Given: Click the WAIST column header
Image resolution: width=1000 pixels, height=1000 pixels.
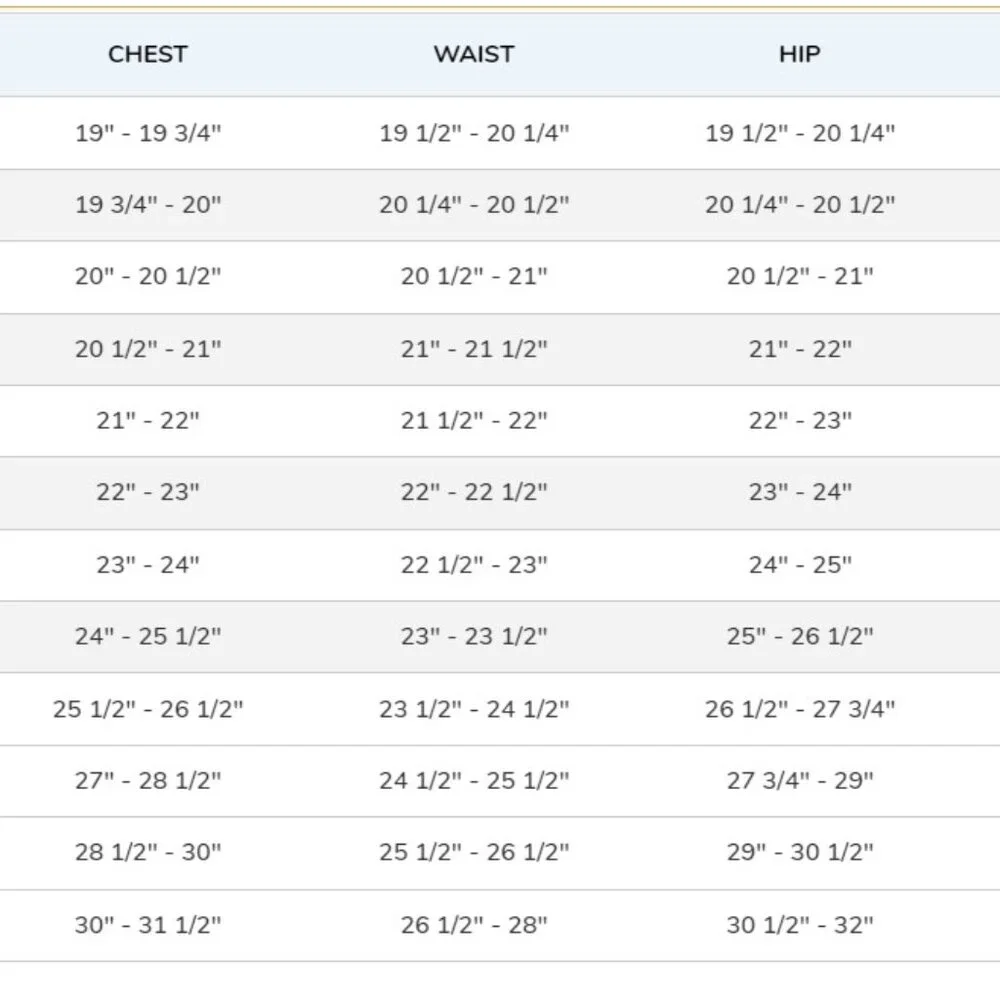Looking at the screenshot, I should point(474,54).
